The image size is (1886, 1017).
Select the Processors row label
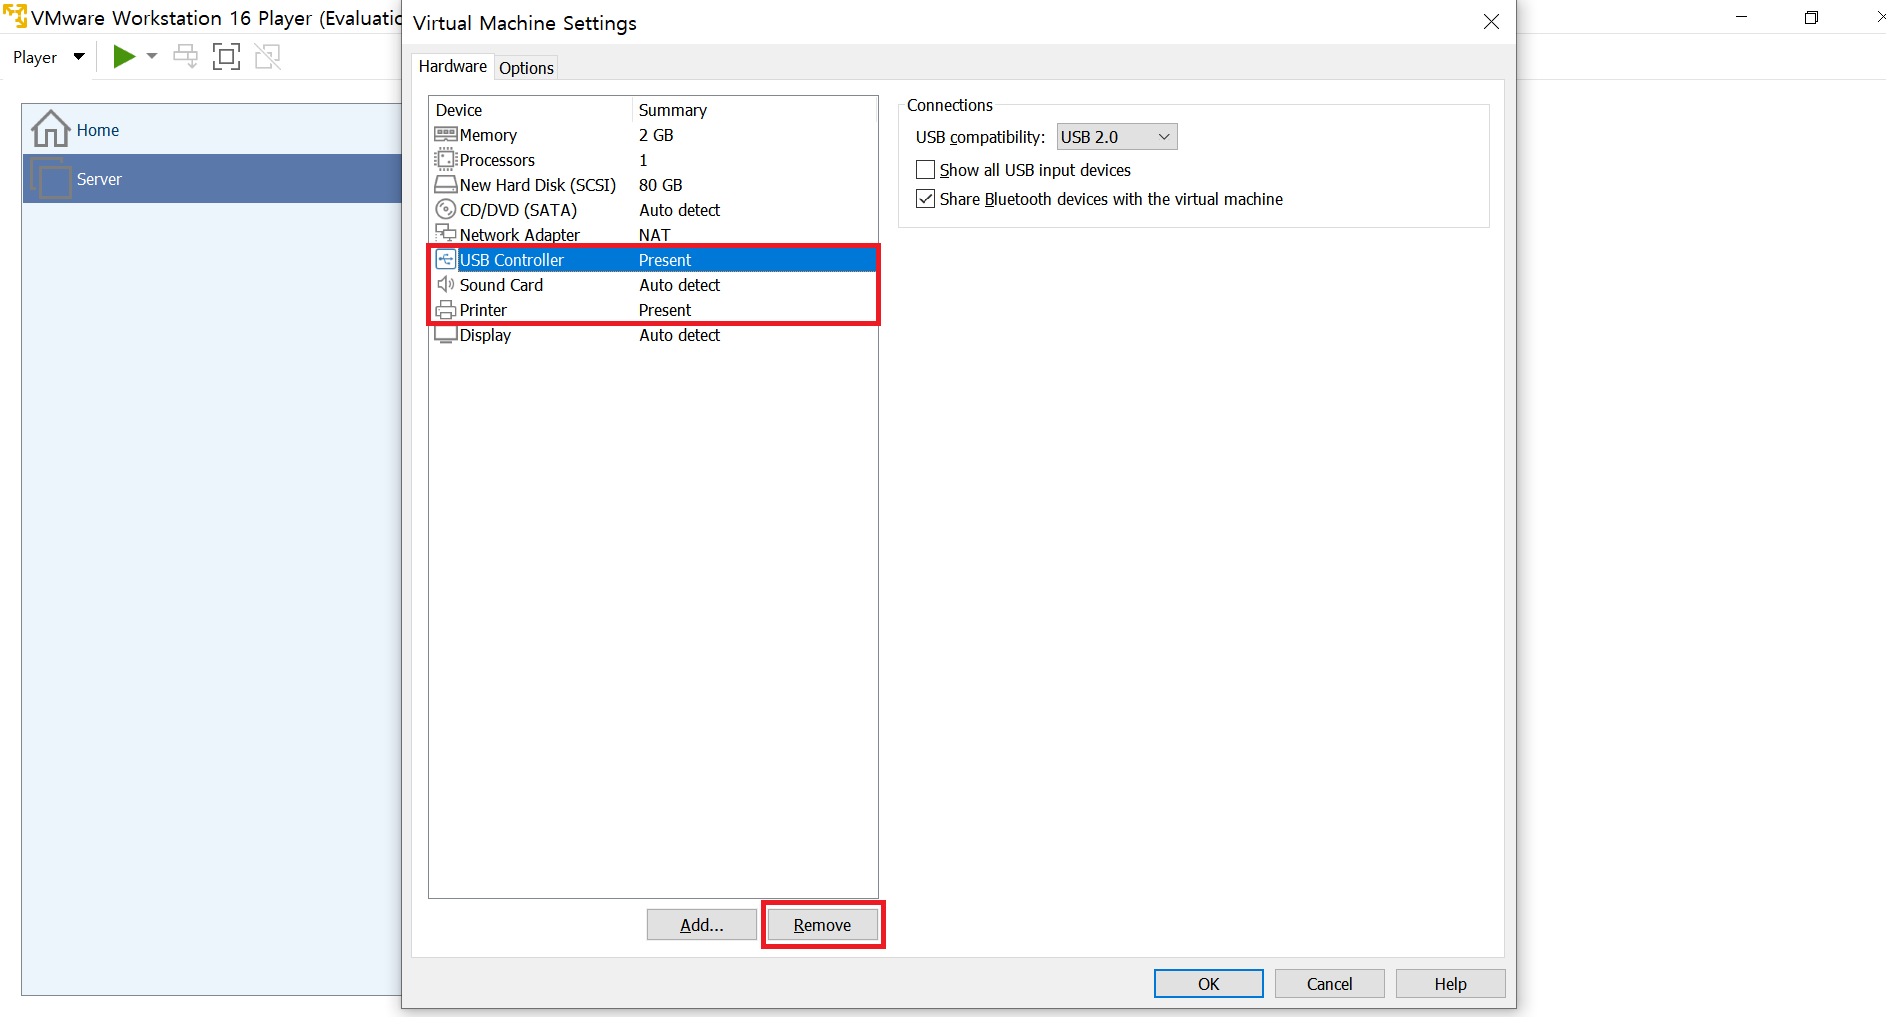(497, 160)
